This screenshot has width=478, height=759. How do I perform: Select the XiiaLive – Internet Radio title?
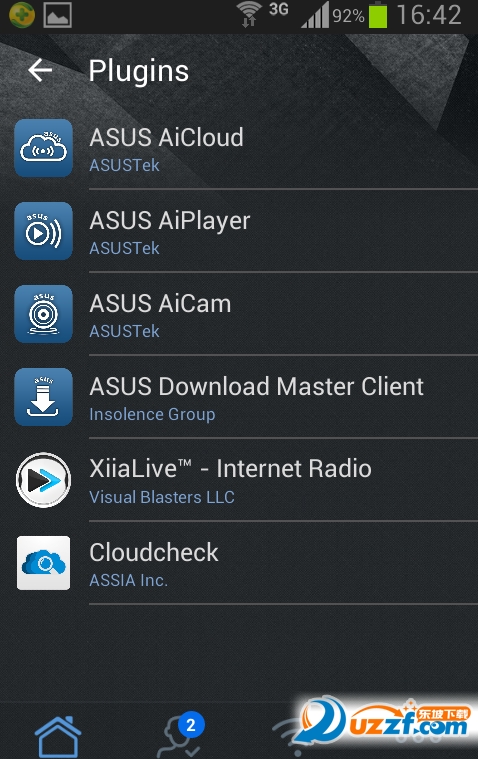[231, 469]
